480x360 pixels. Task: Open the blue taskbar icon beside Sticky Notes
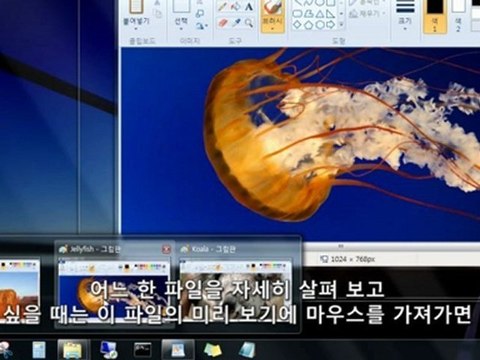[247, 350]
